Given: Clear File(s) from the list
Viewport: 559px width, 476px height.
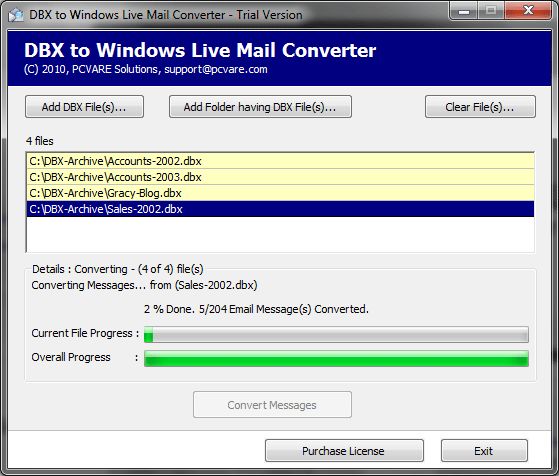Looking at the screenshot, I should (480, 107).
